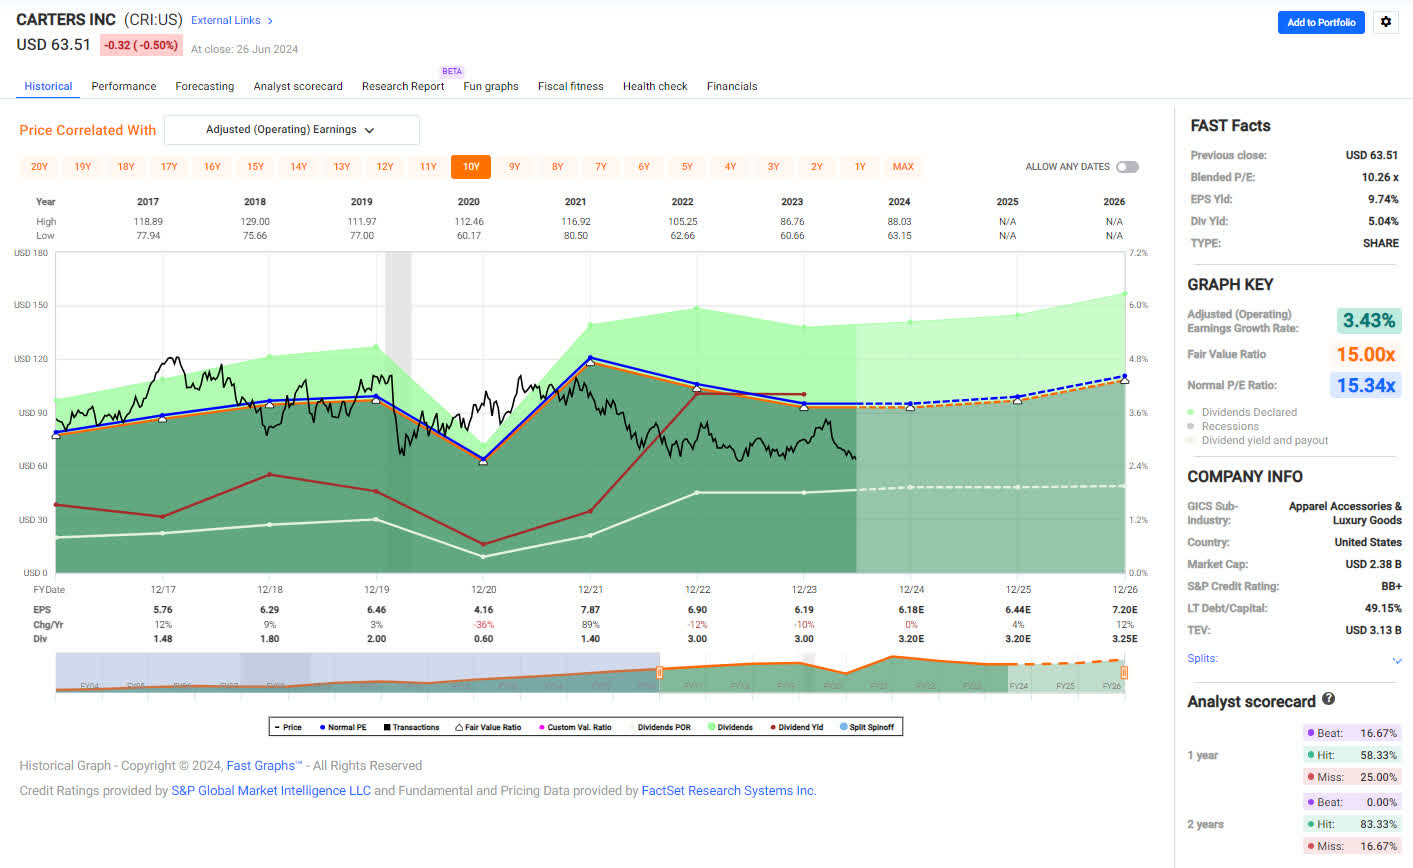Open the FactSet Research Systems Inc. link
Screen dimensions: 1413x868
(x=729, y=790)
